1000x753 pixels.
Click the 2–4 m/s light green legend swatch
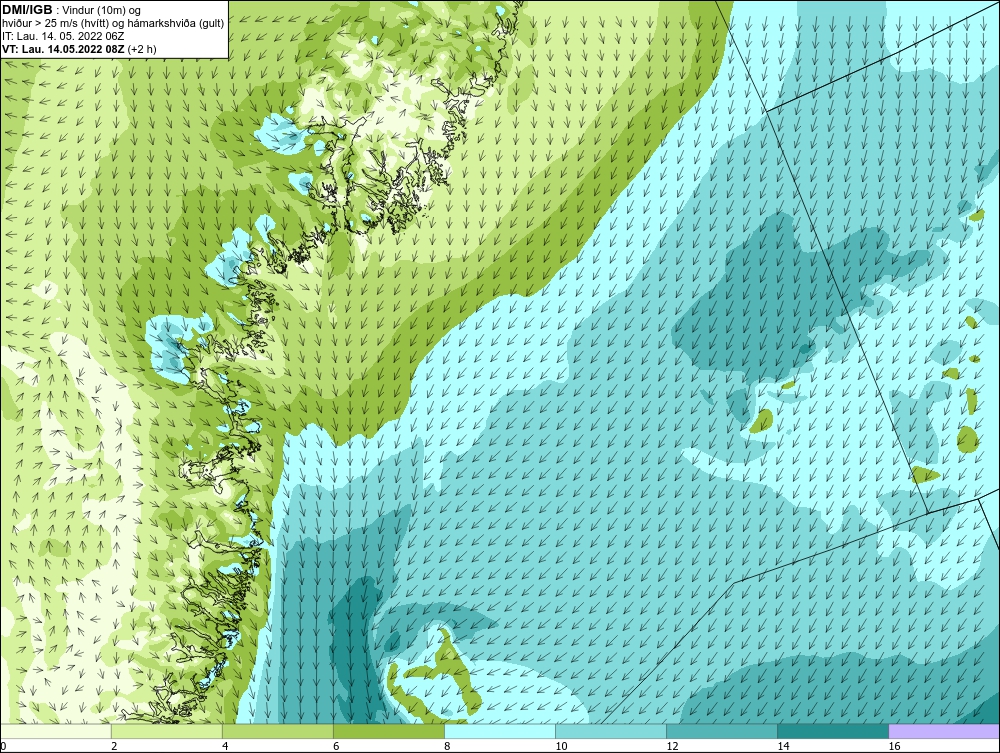tap(166, 731)
